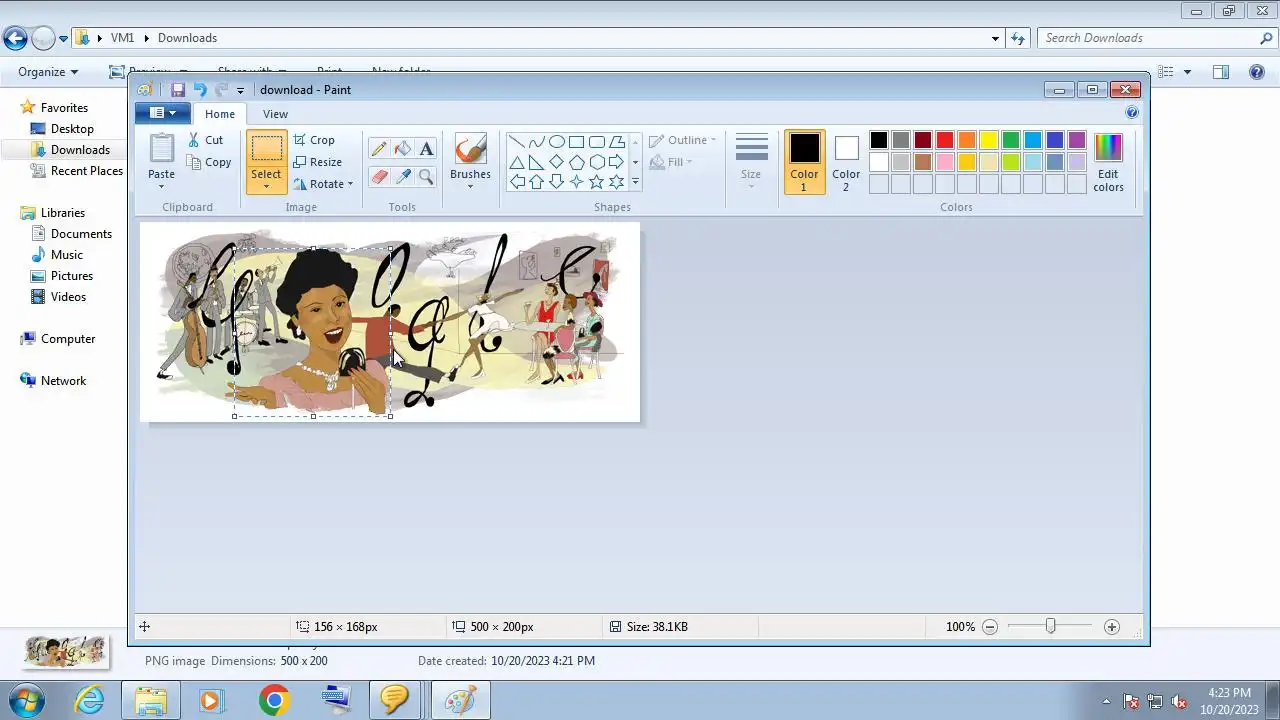The height and width of the screenshot is (720, 1280).
Task: Open the Paint Help icon
Action: point(1132,113)
